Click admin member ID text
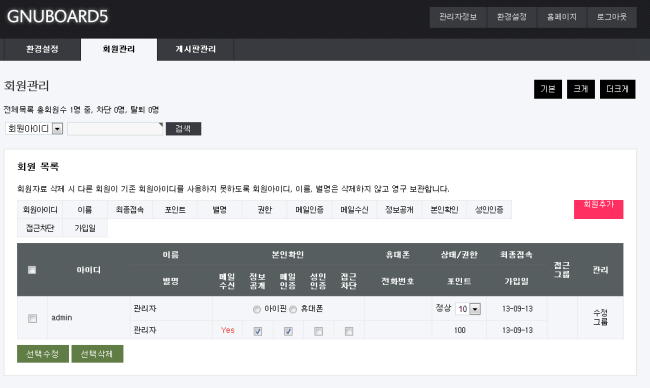Image resolution: width=650 pixels, height=388 pixels. [62, 318]
